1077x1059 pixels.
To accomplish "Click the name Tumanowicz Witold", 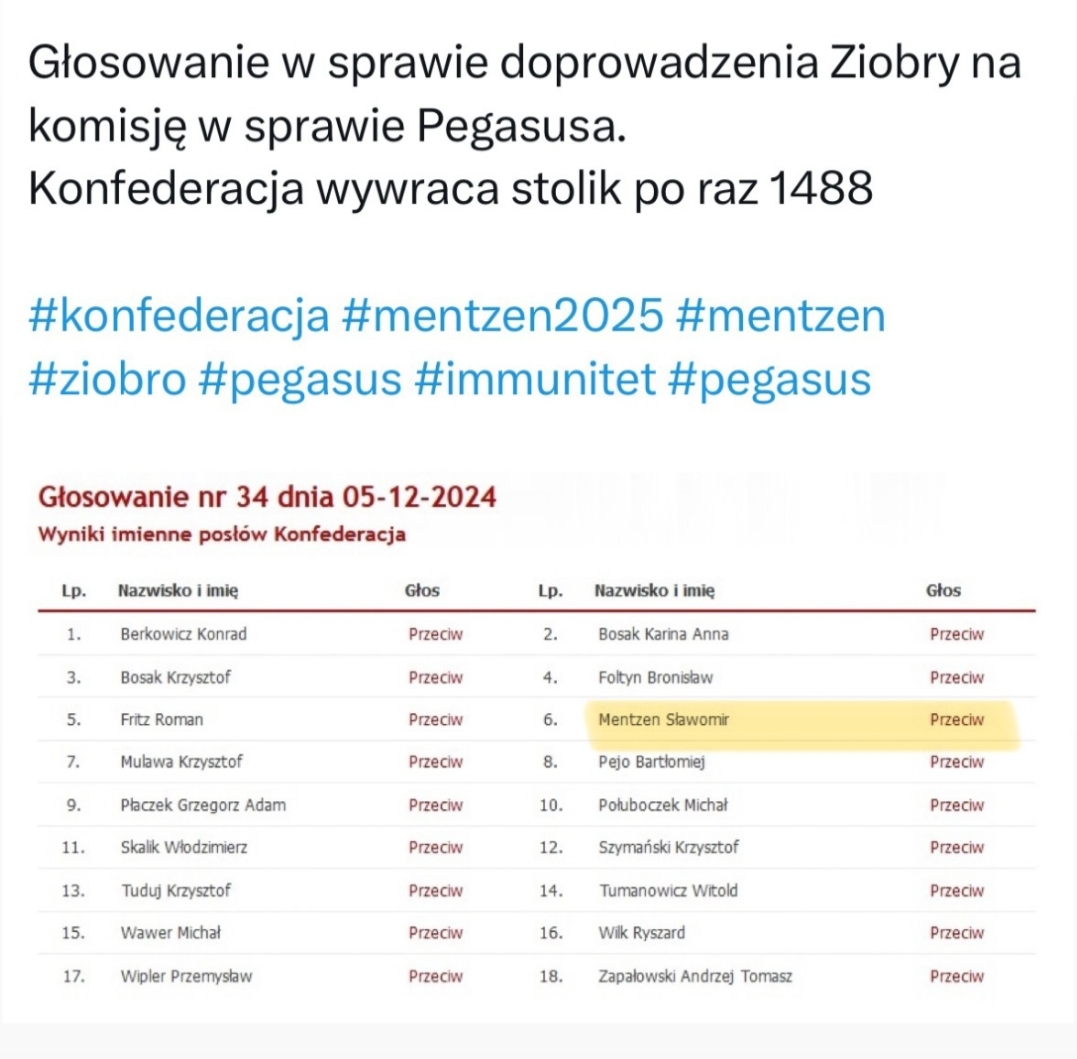I will (668, 890).
